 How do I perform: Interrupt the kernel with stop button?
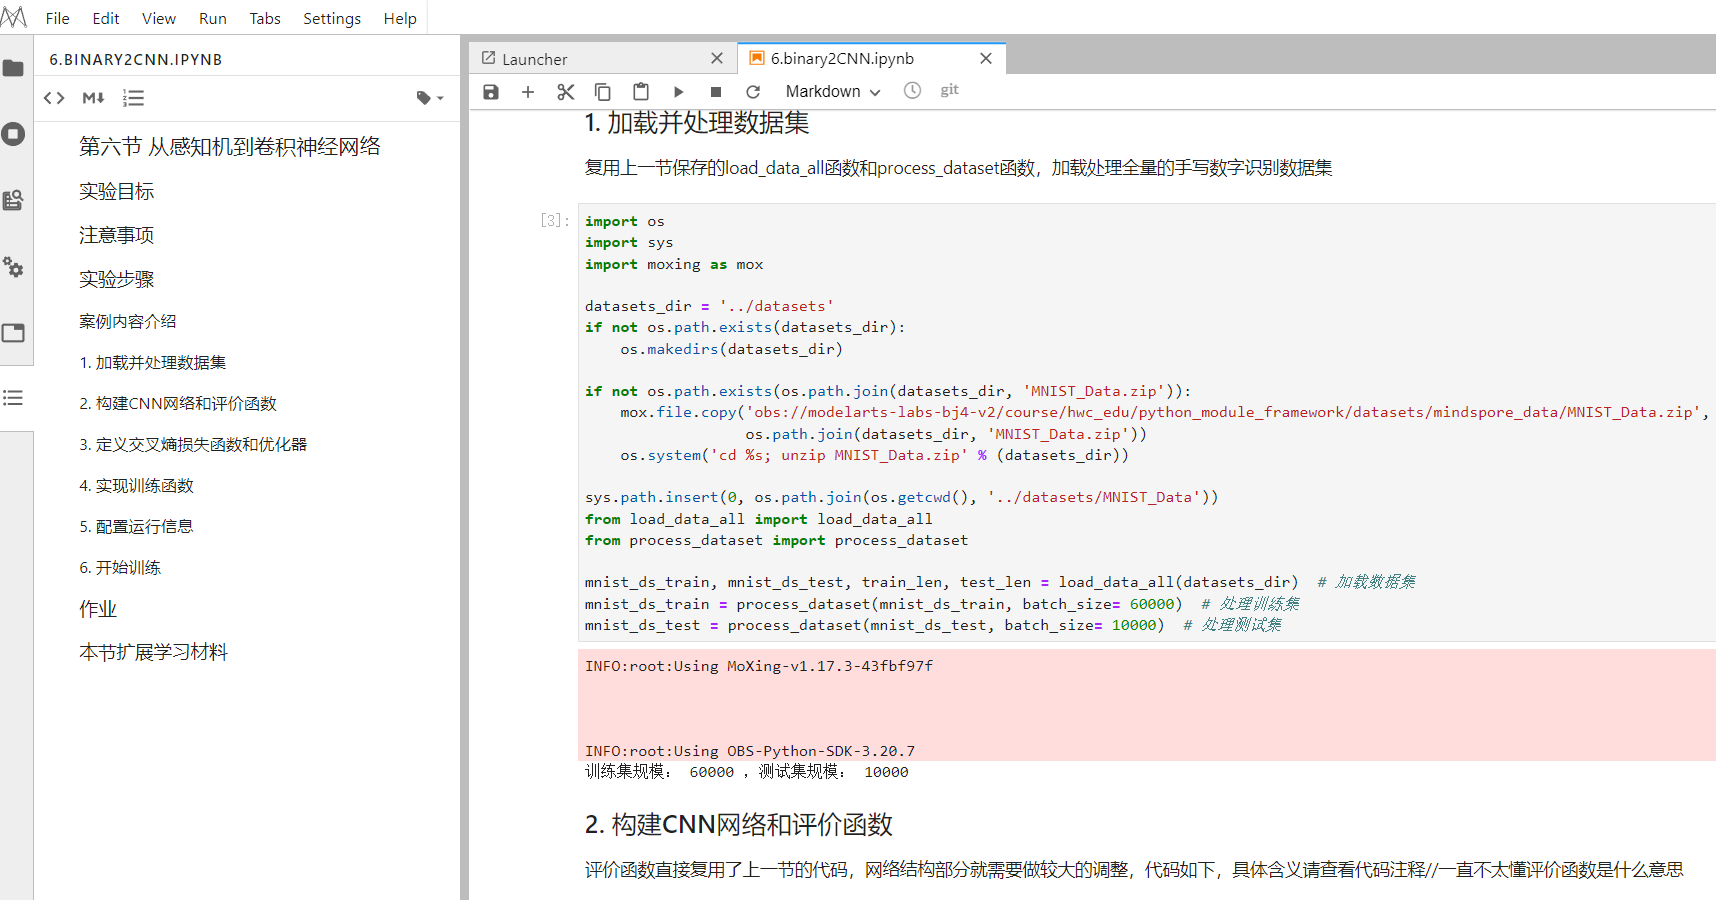tap(716, 92)
